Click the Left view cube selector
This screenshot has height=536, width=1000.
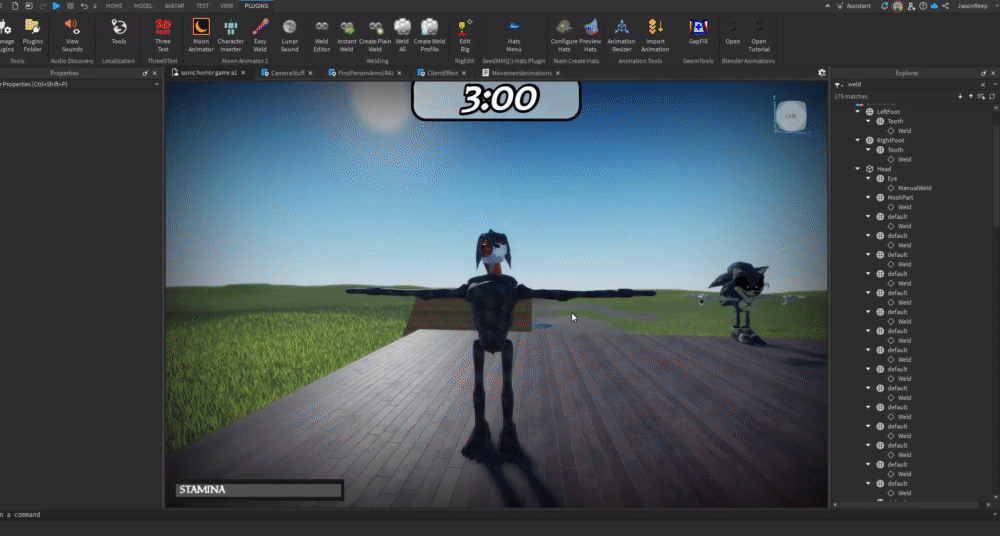791,116
